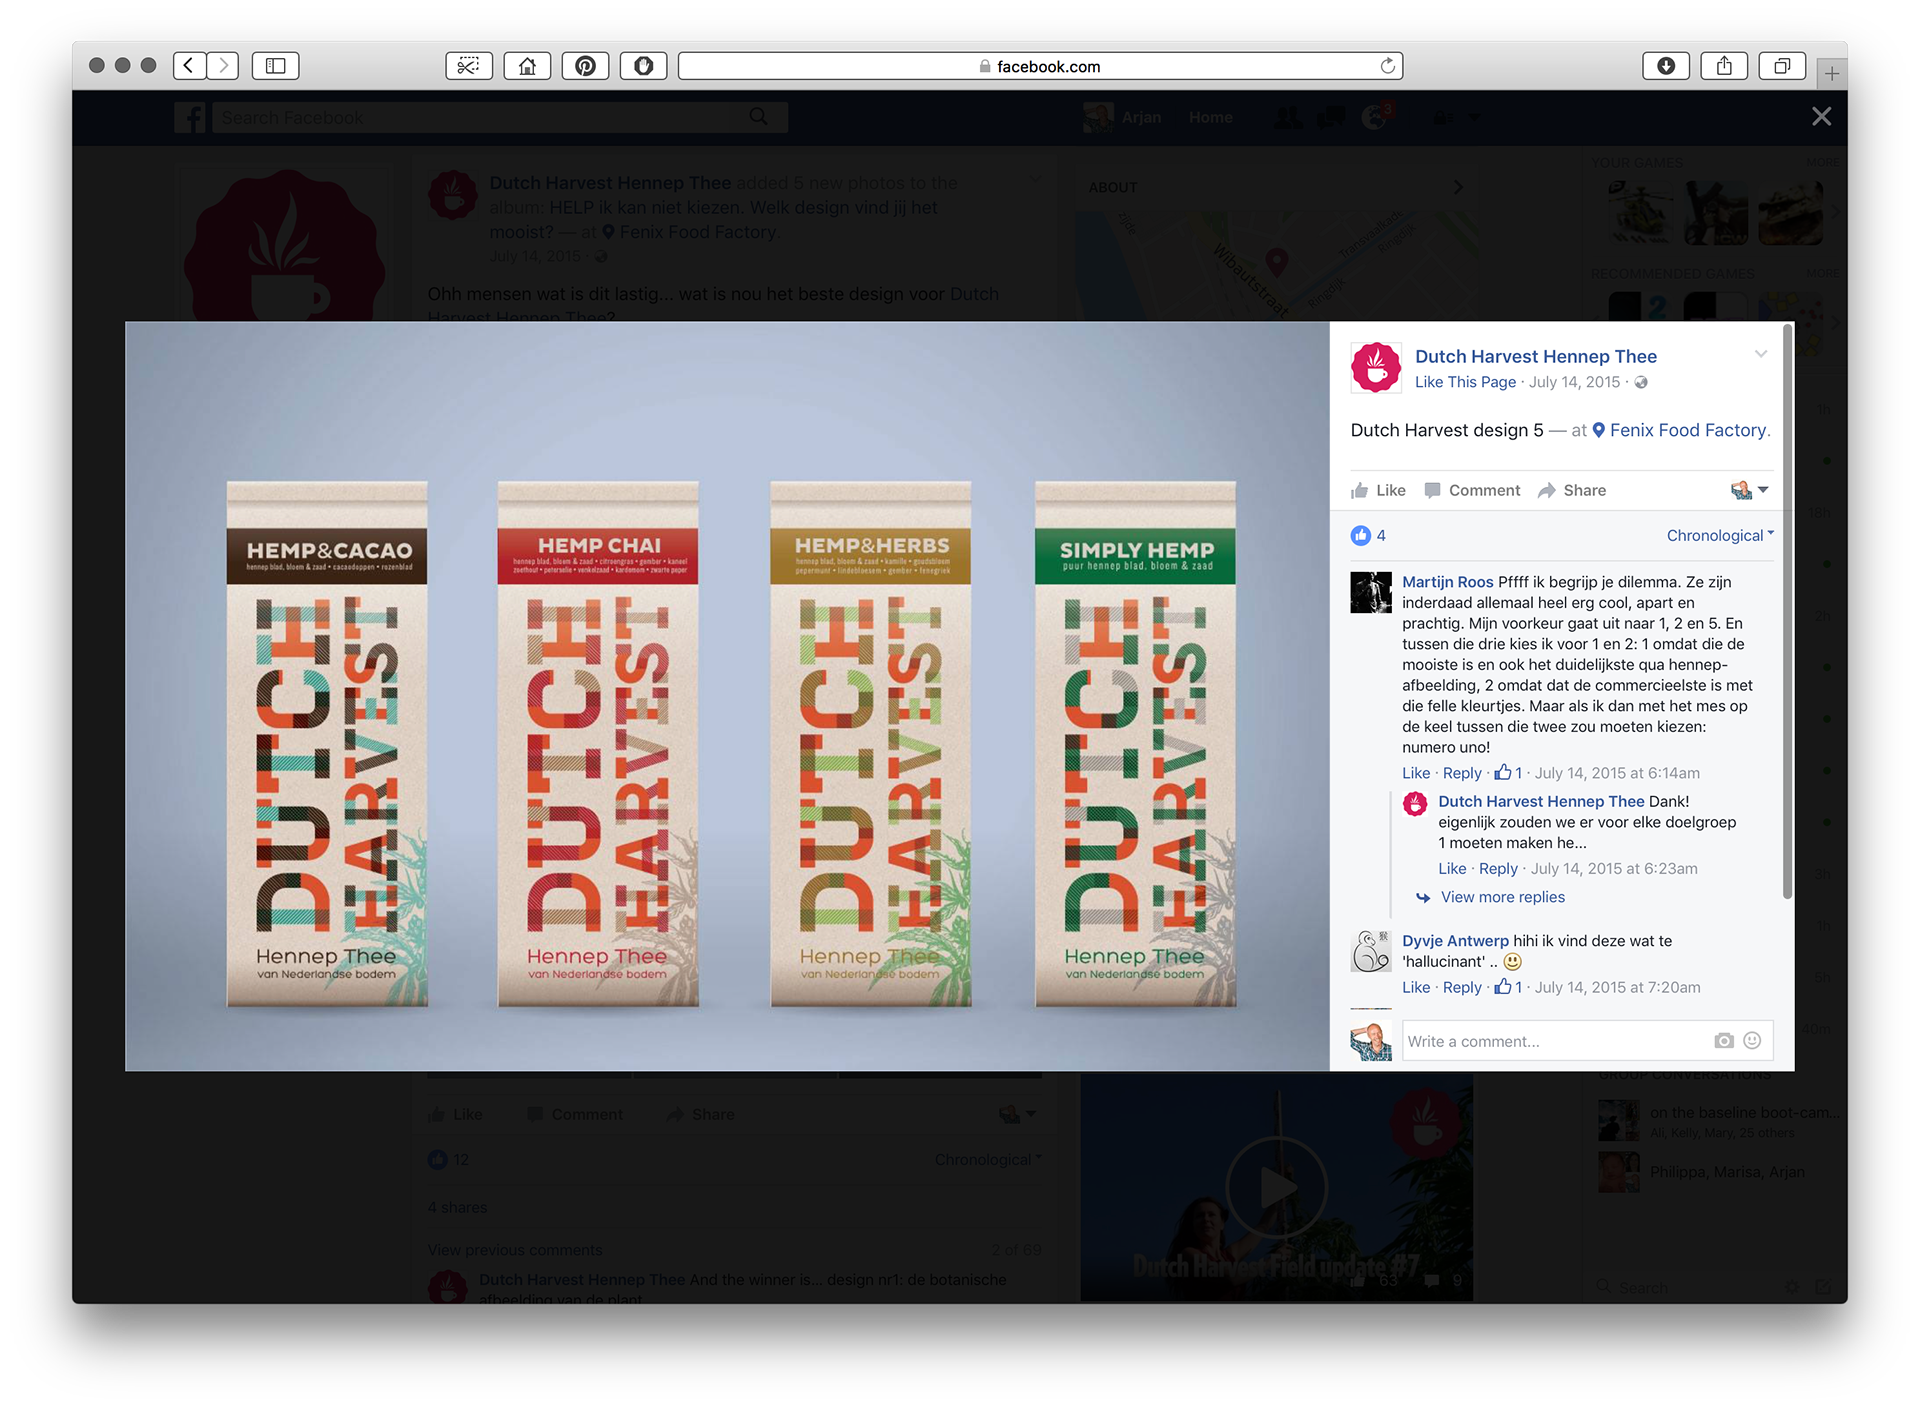Reply to the Dutch Harvest 'Dank!' reply
This screenshot has height=1407, width=1920.
point(1498,868)
